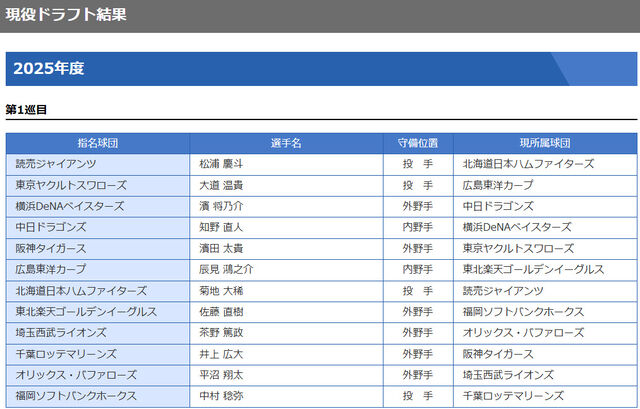Click the "投 手" position in 菊地 大稀's row

pyautogui.click(x=418, y=291)
